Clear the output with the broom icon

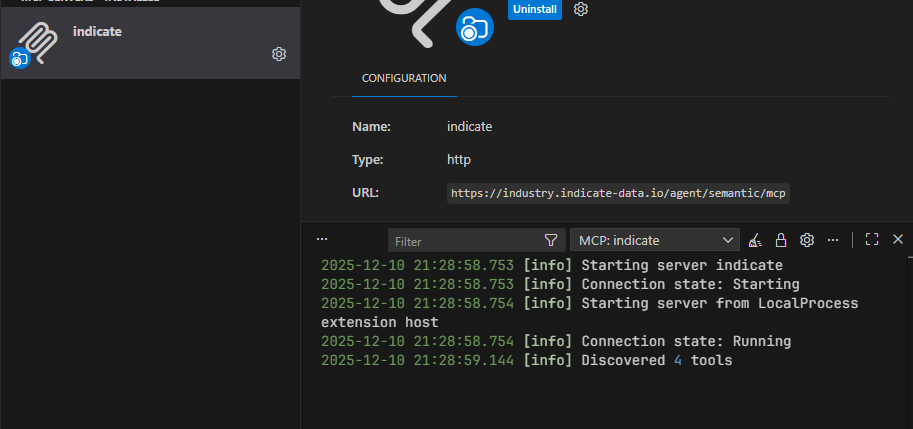tap(755, 240)
